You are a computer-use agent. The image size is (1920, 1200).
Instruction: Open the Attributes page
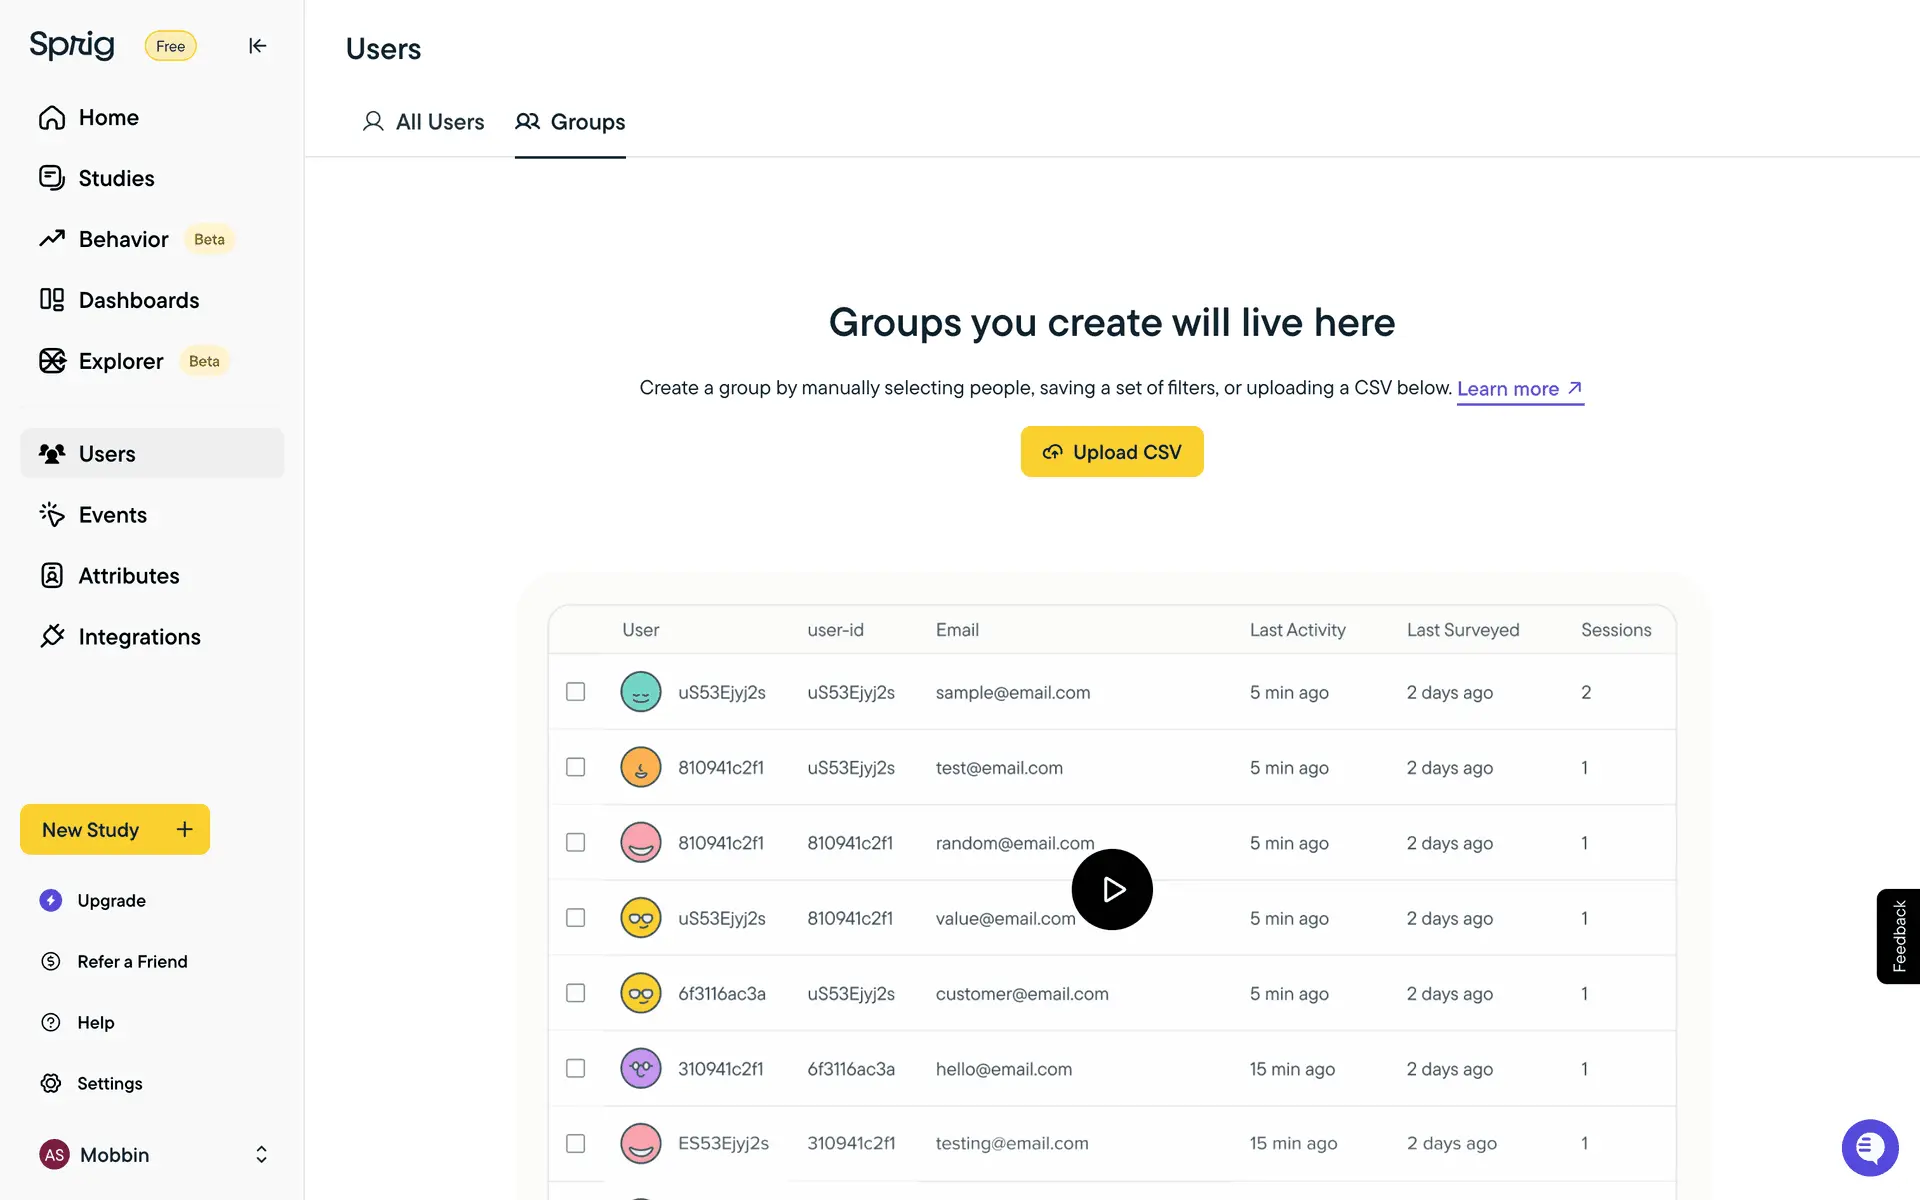pos(128,576)
